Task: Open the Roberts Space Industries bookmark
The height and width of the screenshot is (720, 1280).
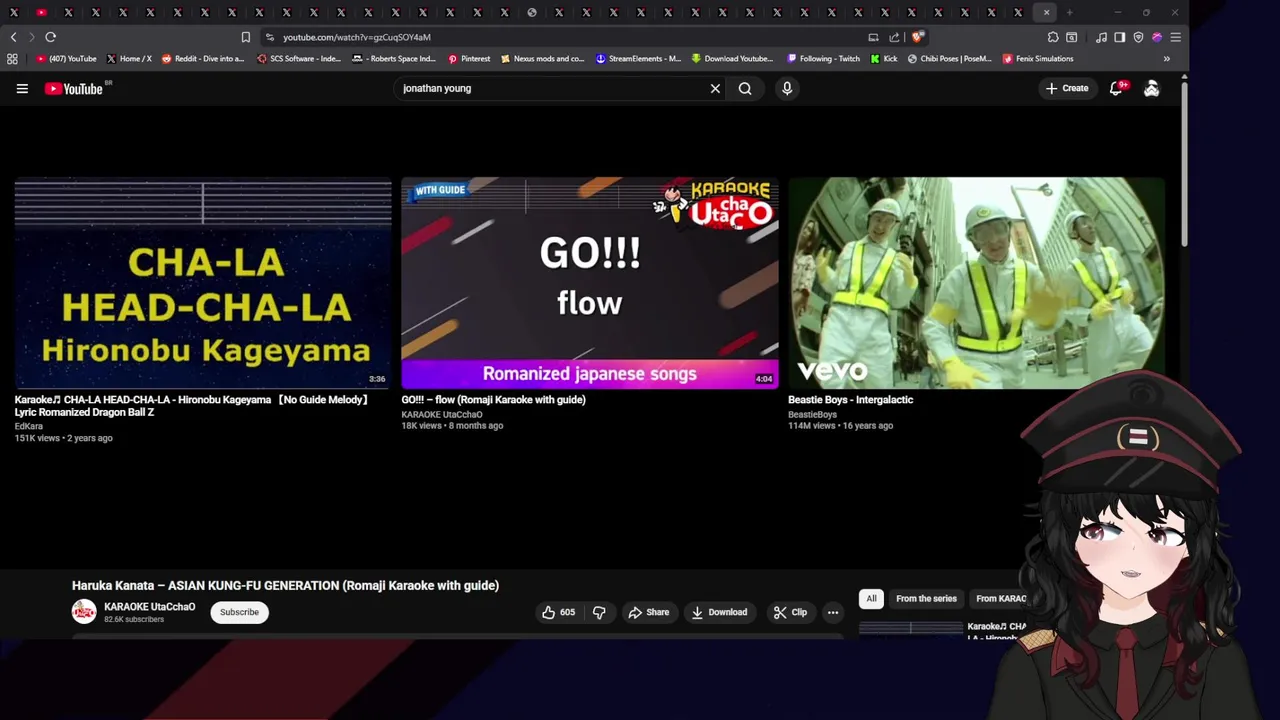Action: [x=394, y=59]
